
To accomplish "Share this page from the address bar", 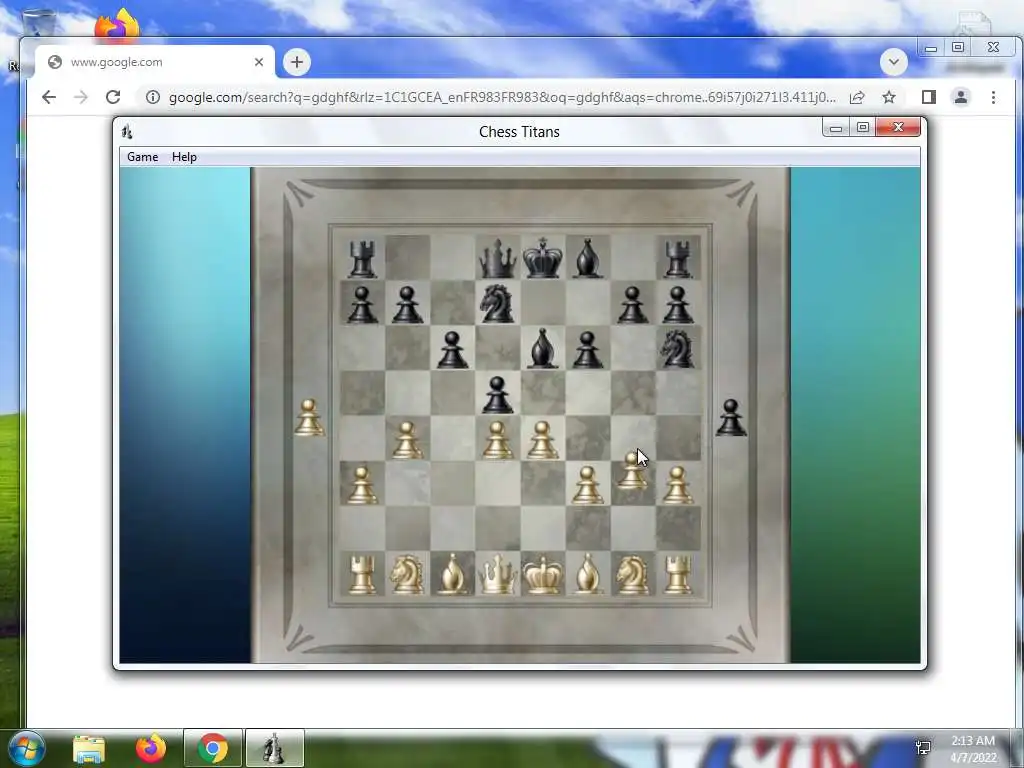I will click(857, 97).
